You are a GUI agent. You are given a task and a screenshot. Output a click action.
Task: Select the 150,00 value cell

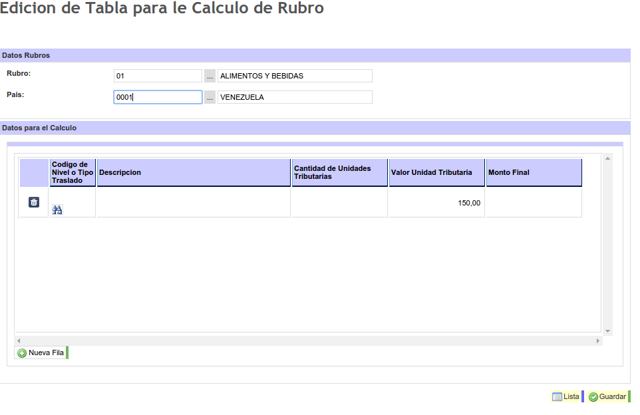pos(436,203)
